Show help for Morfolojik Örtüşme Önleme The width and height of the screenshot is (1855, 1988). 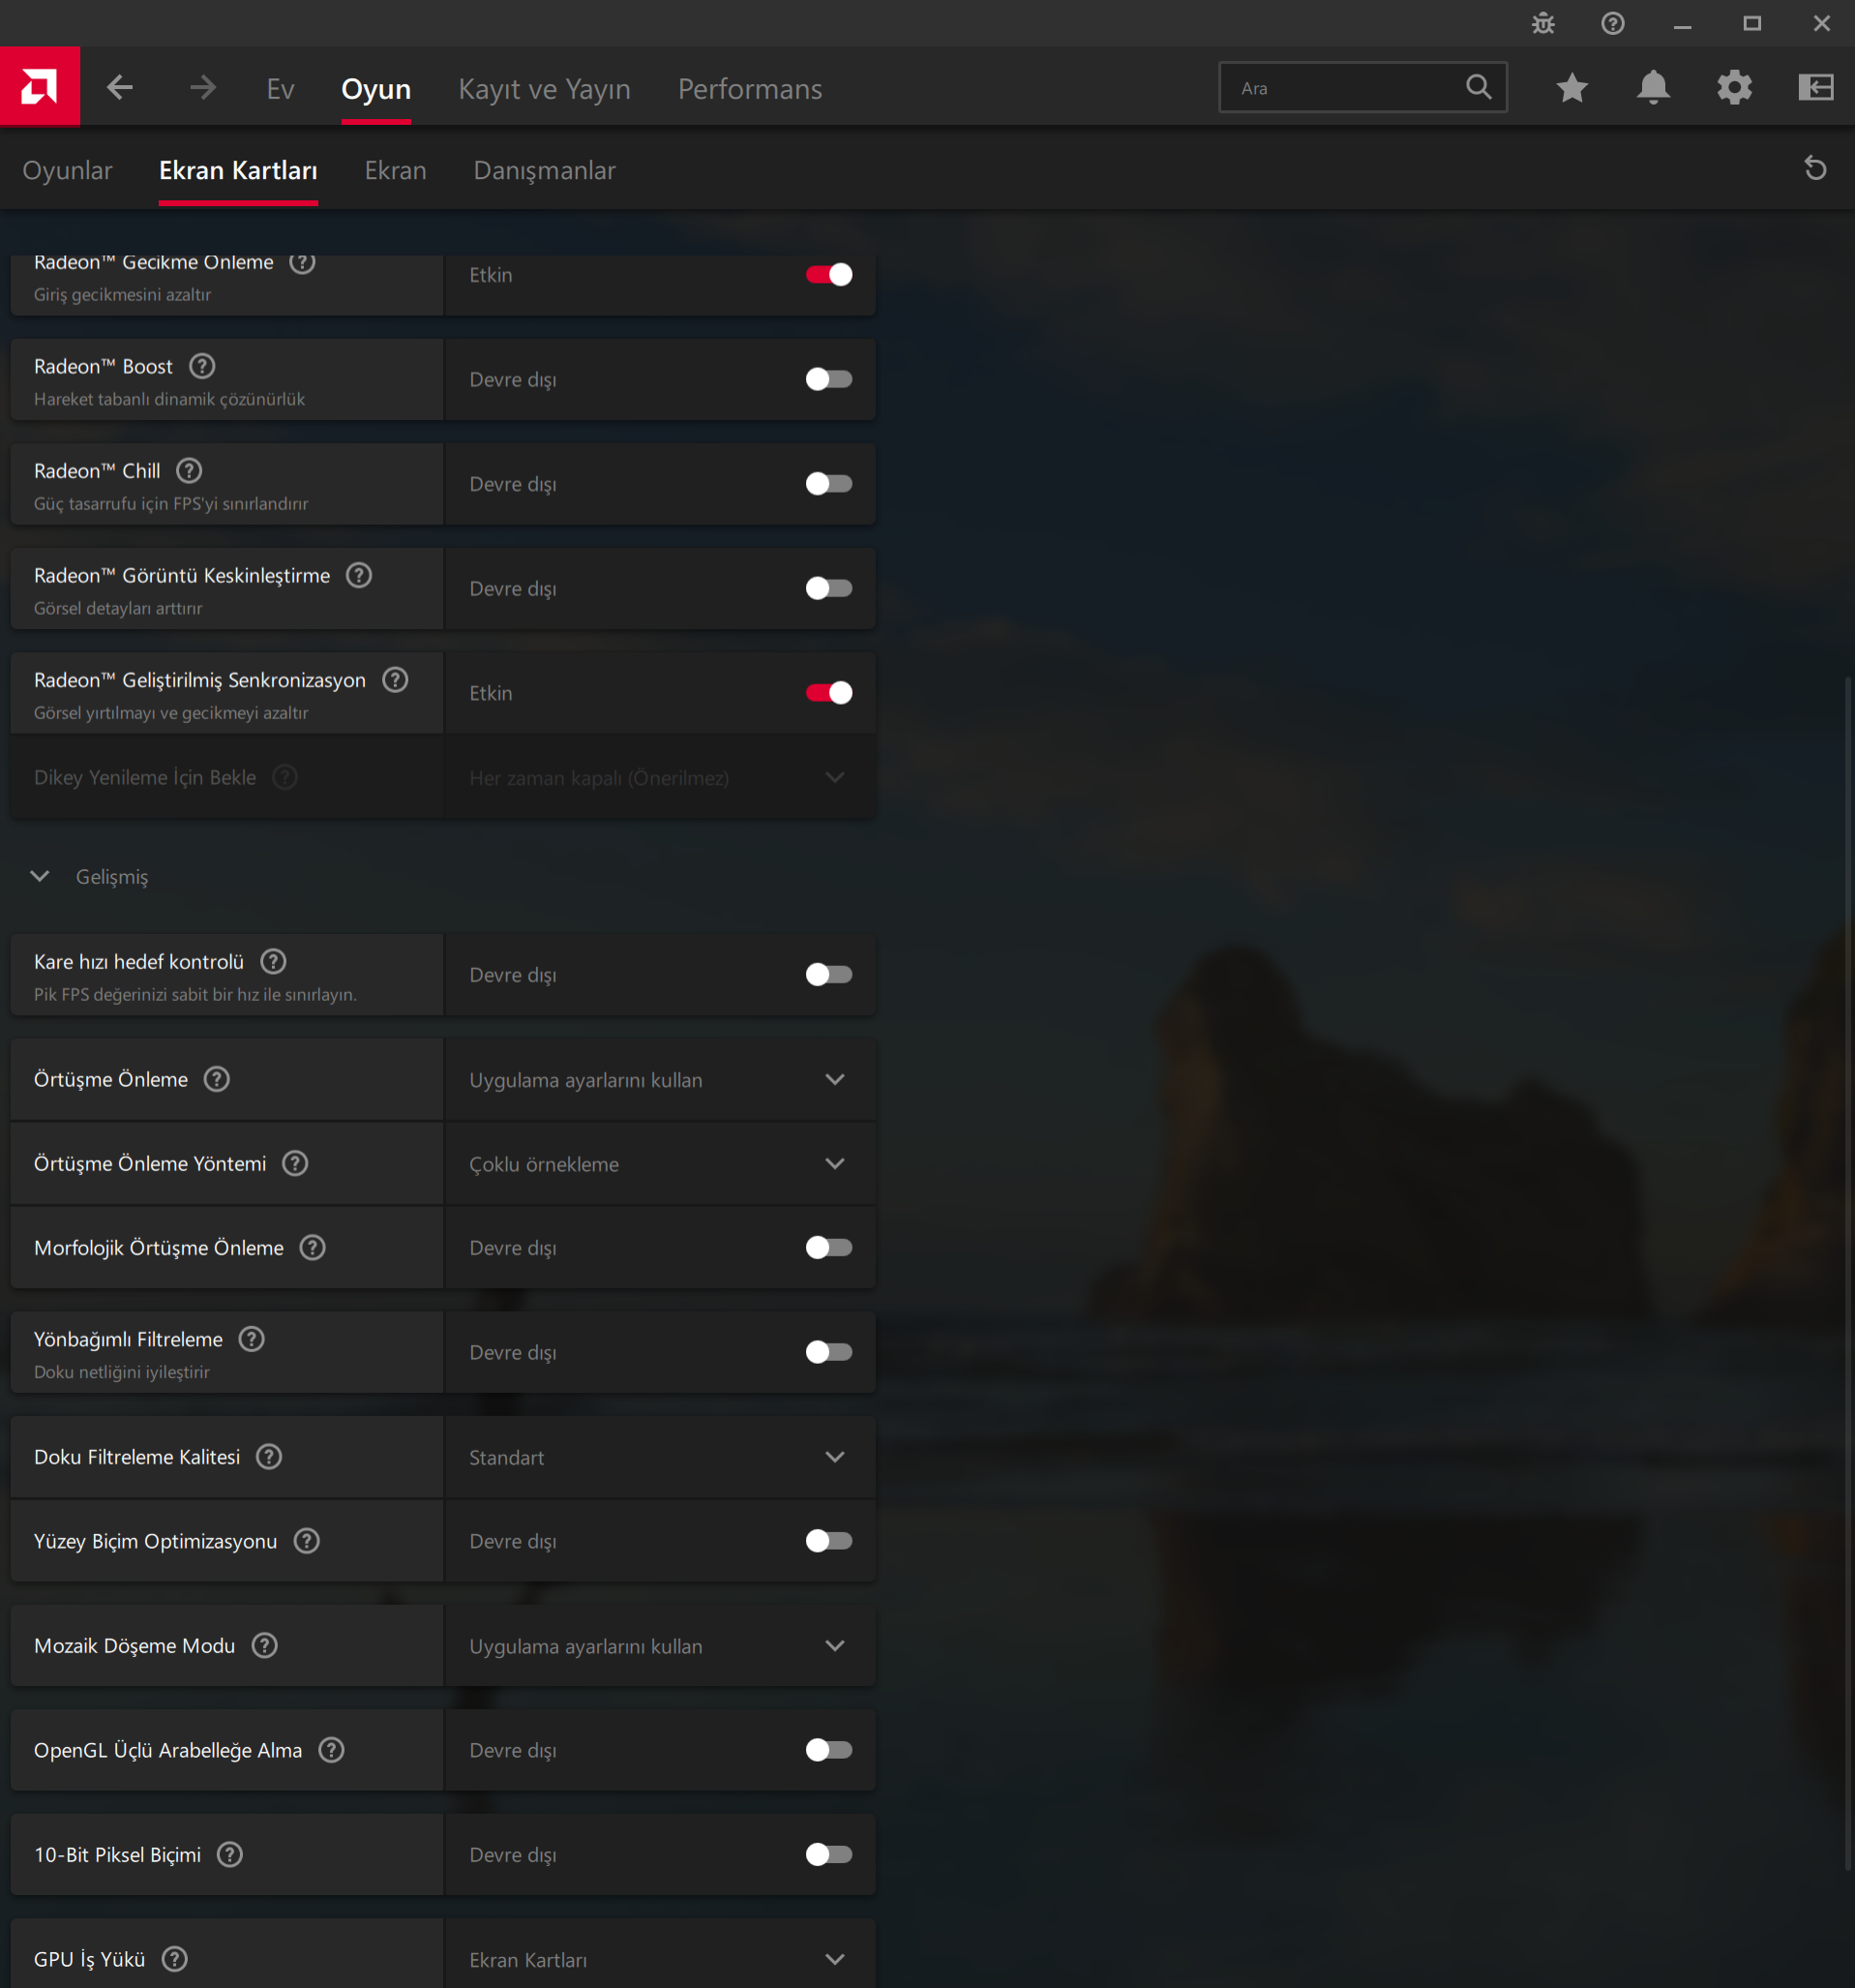tap(312, 1247)
